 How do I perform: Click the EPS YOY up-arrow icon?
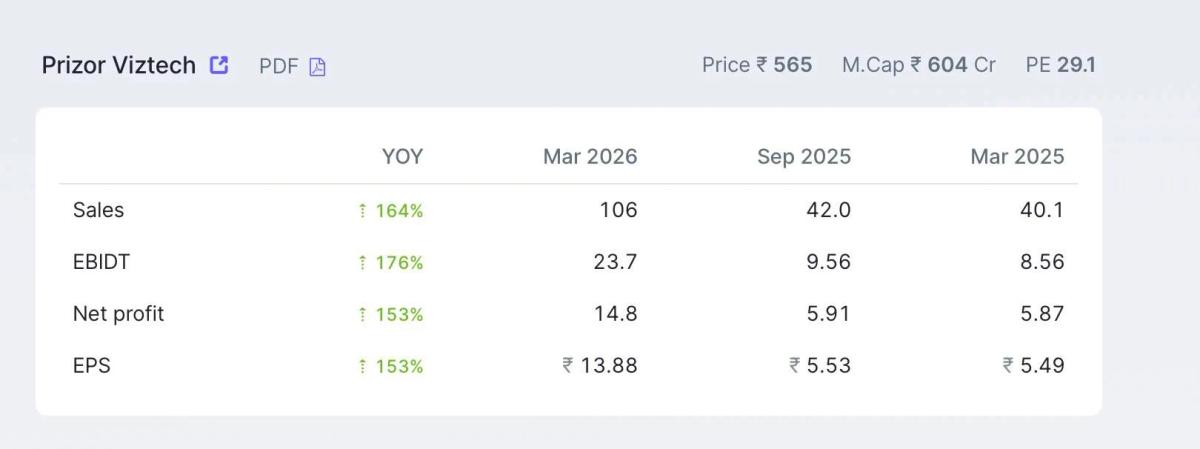(x=362, y=367)
